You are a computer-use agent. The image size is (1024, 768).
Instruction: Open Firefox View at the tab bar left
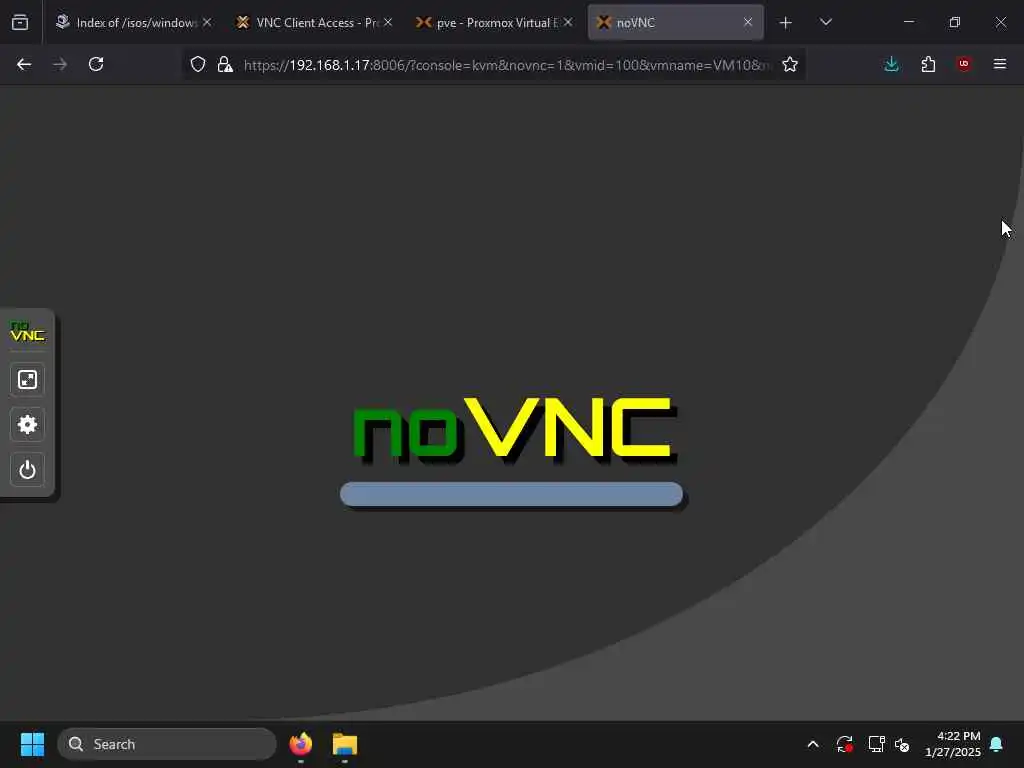click(x=20, y=22)
